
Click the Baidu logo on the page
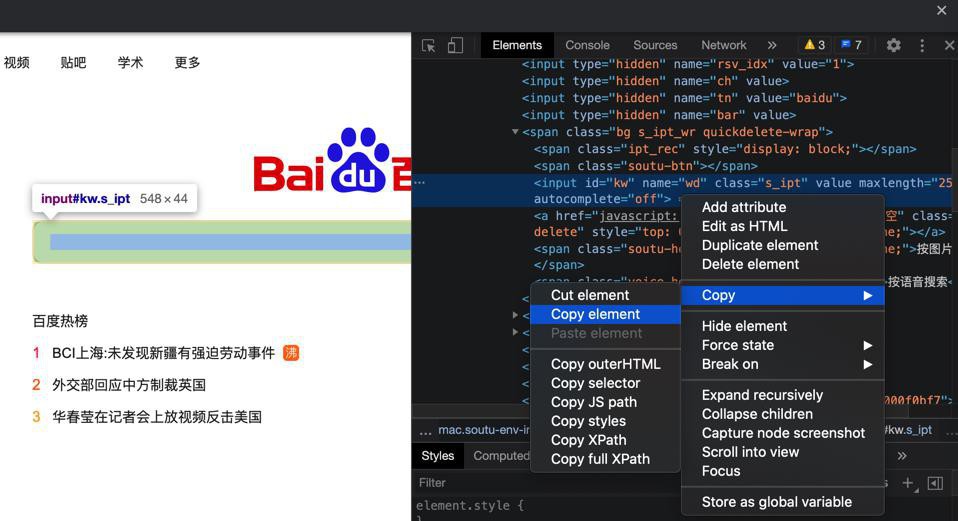pos(332,160)
